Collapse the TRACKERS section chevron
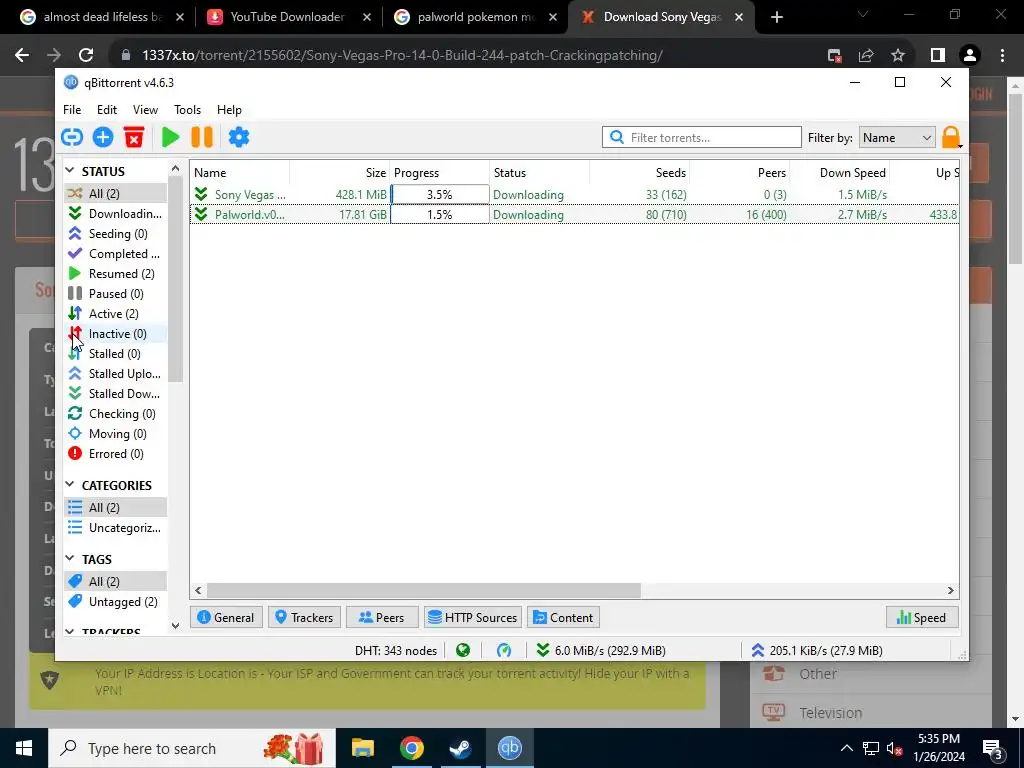Screen dimensions: 1024x768 [x=71, y=632]
